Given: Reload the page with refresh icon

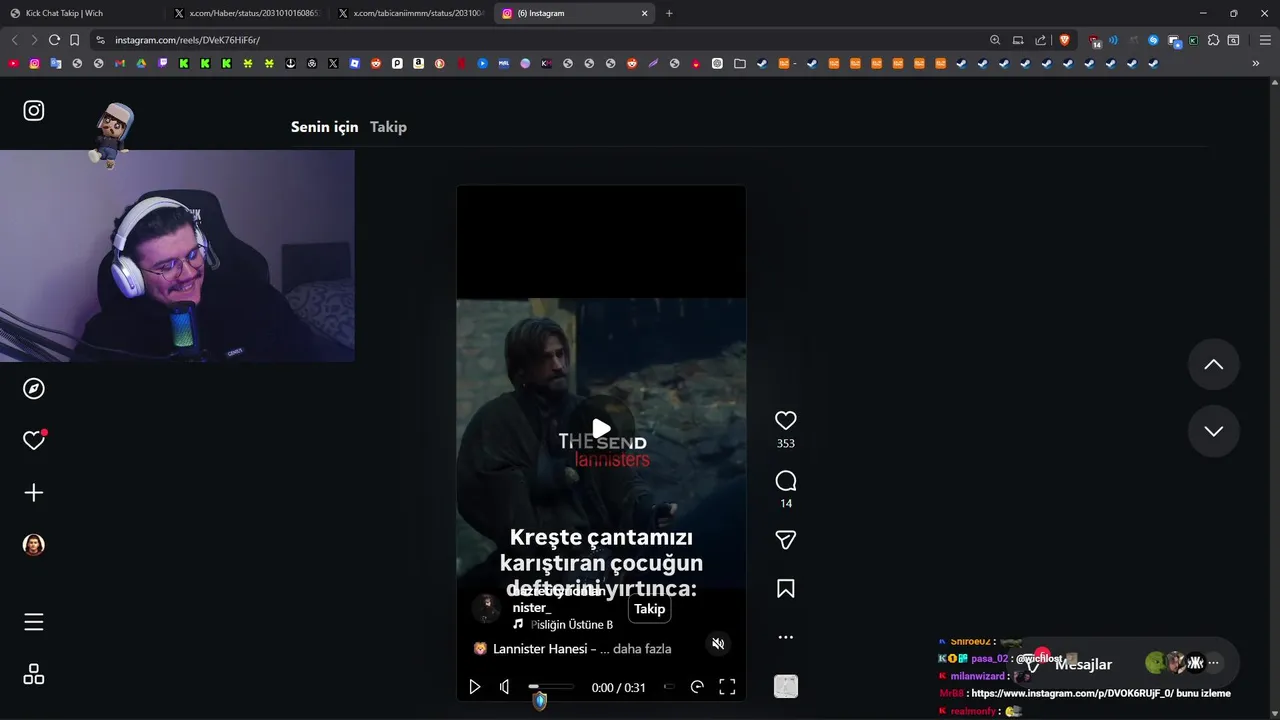Looking at the screenshot, I should coord(54,40).
